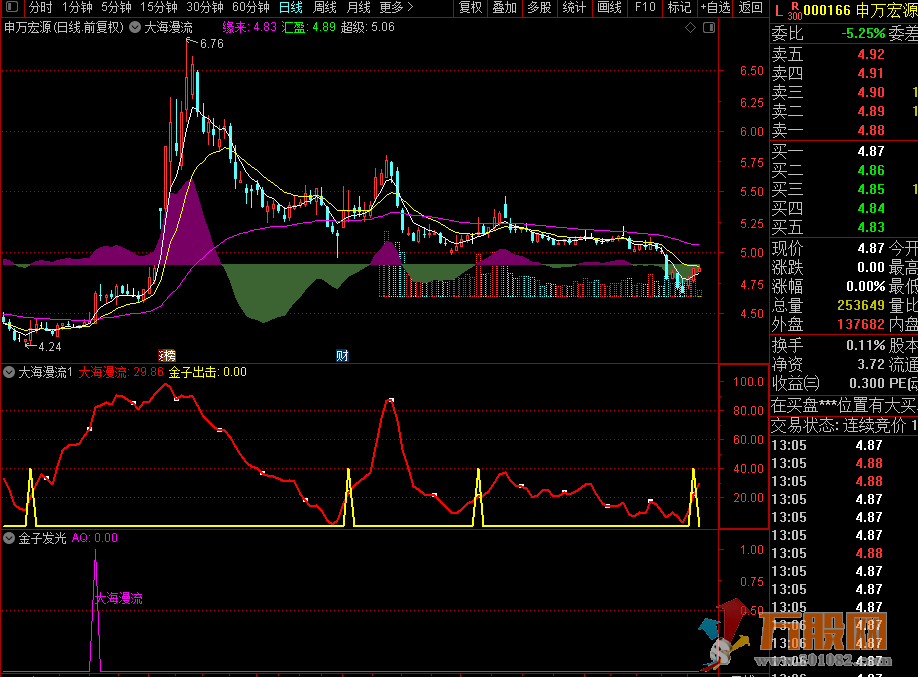The image size is (918, 677).
Task: Select the 5分钟 period tab
Action: point(116,8)
